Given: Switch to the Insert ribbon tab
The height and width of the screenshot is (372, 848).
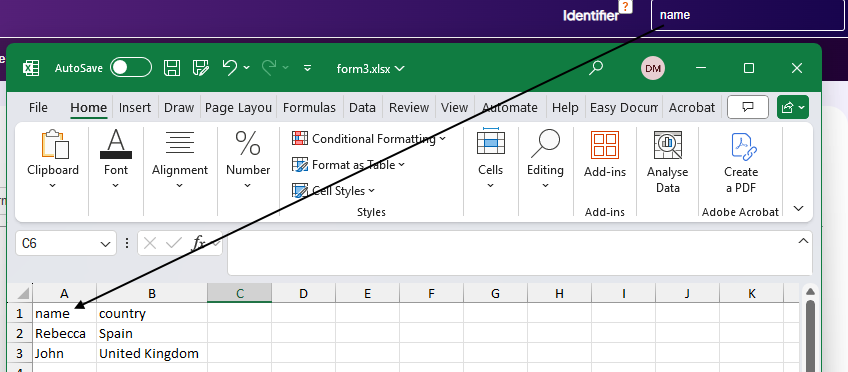Looking at the screenshot, I should tap(135, 108).
